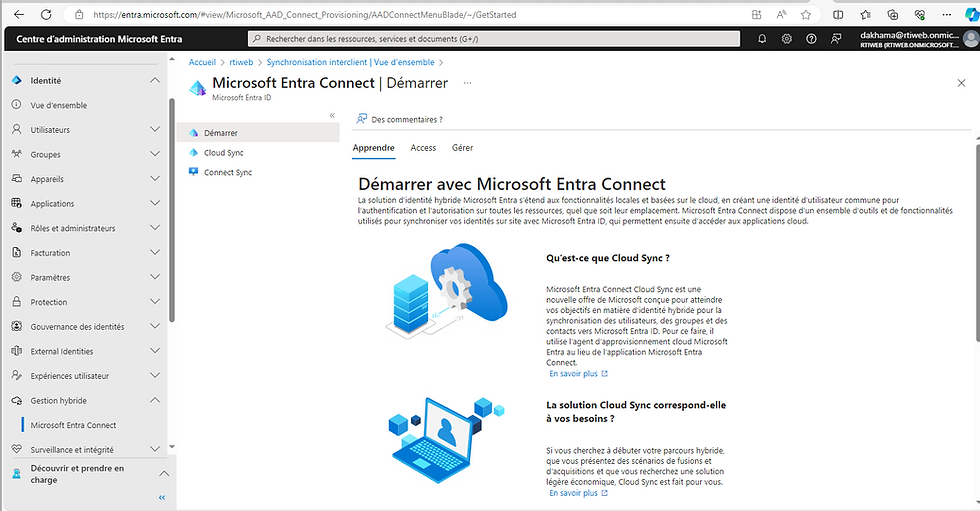Open En savoir plus under Cloud Sync besoins
The height and width of the screenshot is (511, 980).
pyautogui.click(x=578, y=493)
